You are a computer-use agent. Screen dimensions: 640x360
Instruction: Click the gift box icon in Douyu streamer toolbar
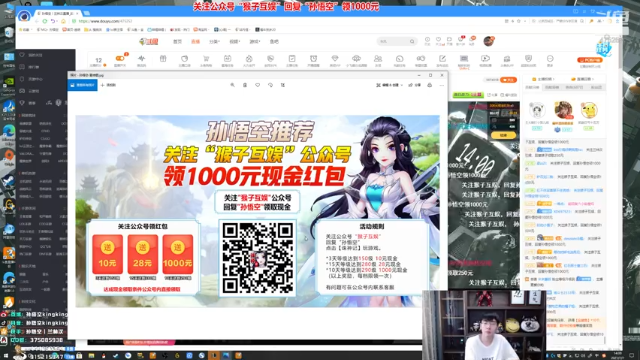(163, 60)
